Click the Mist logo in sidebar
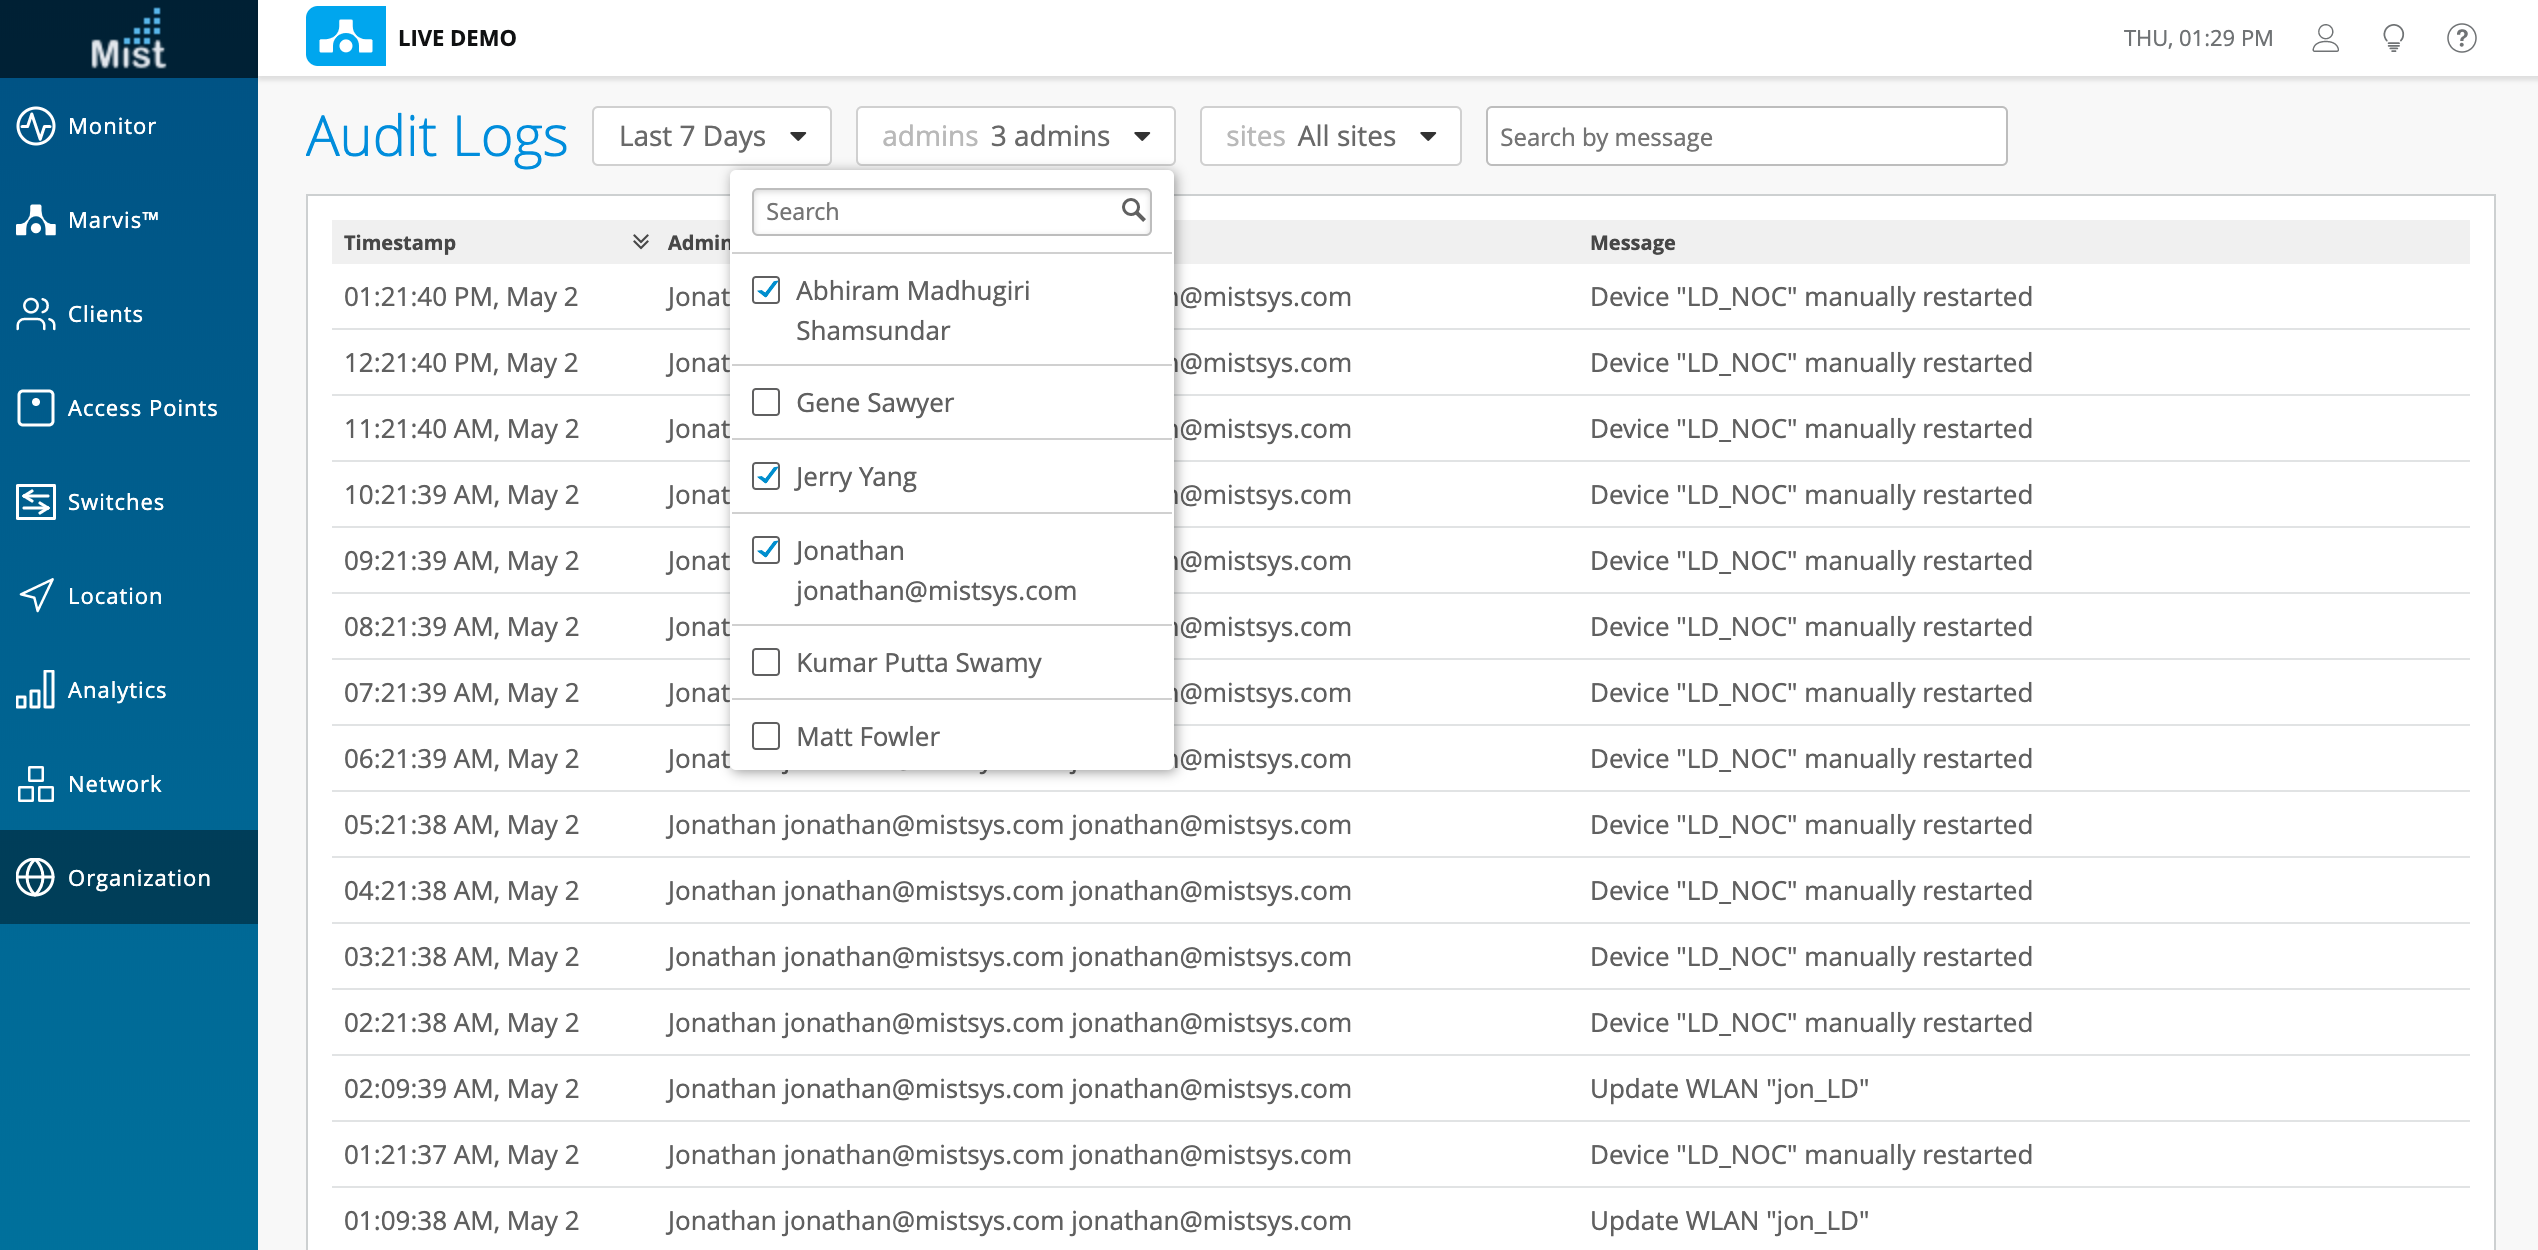 click(128, 39)
